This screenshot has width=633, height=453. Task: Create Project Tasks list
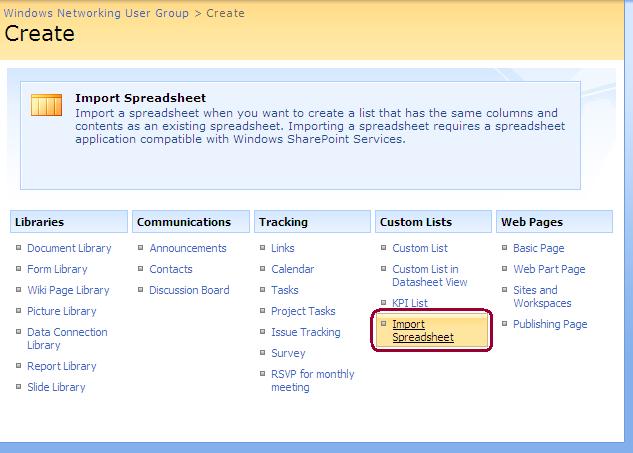303,311
